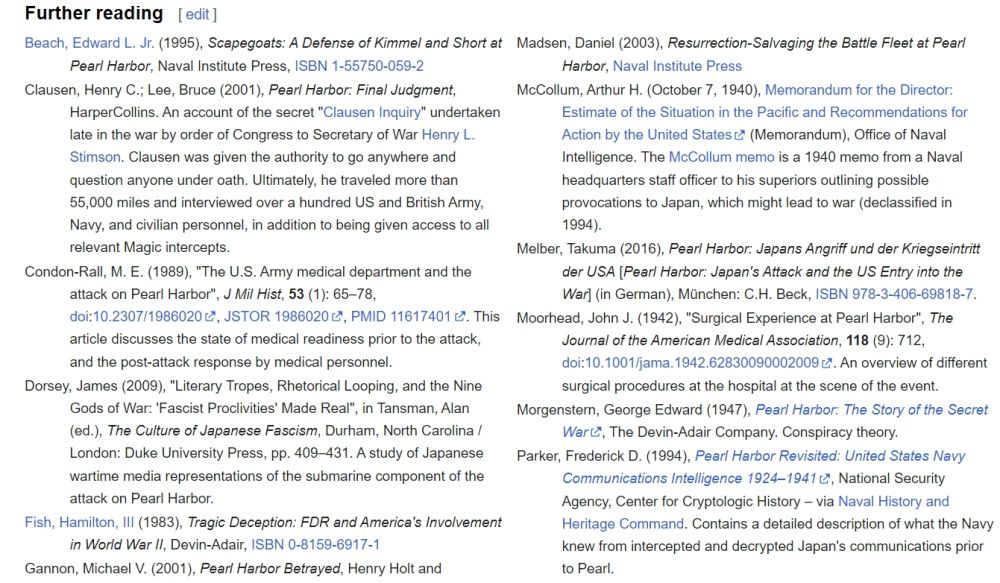Image resolution: width=1000 pixels, height=583 pixels.
Task: Open Naval Institute Press link under Madsen
Action: coord(677,66)
